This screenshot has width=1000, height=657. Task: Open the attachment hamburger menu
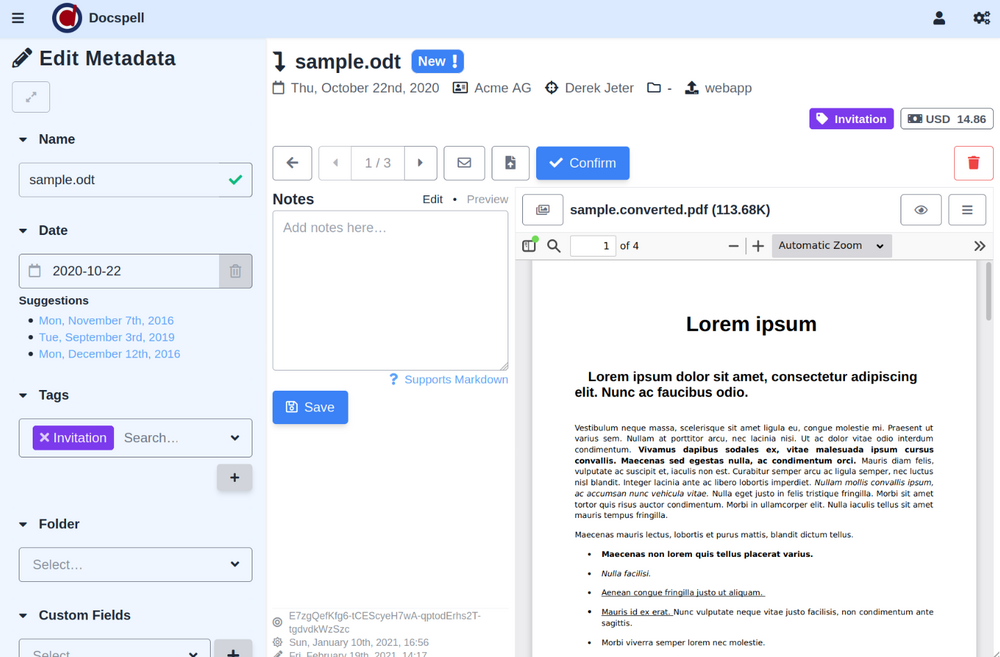click(967, 210)
